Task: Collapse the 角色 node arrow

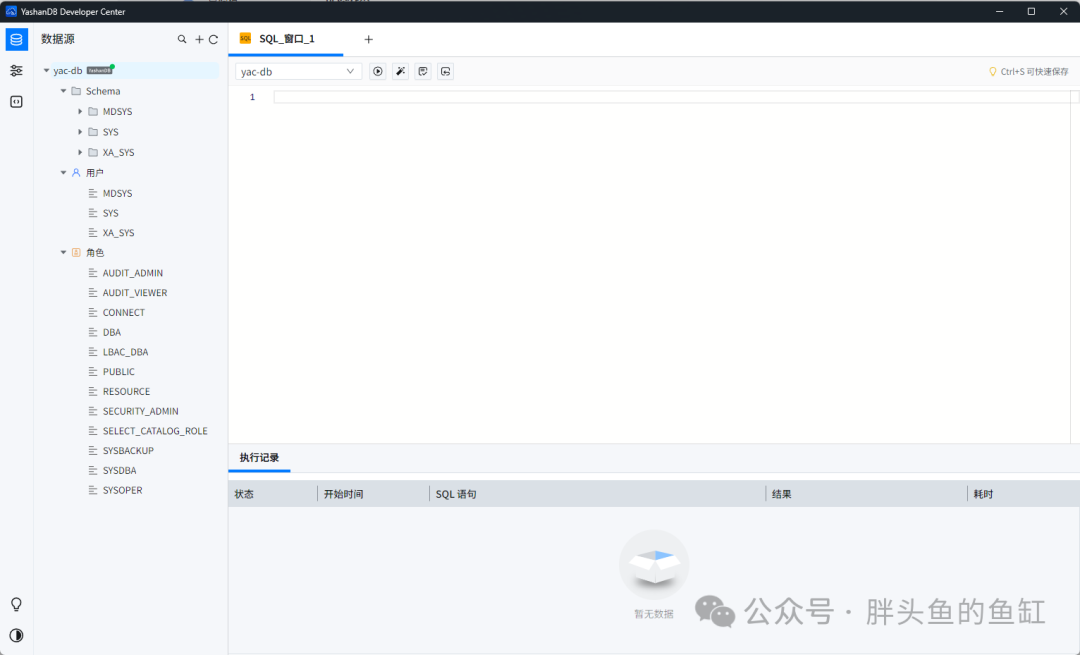Action: 63,253
